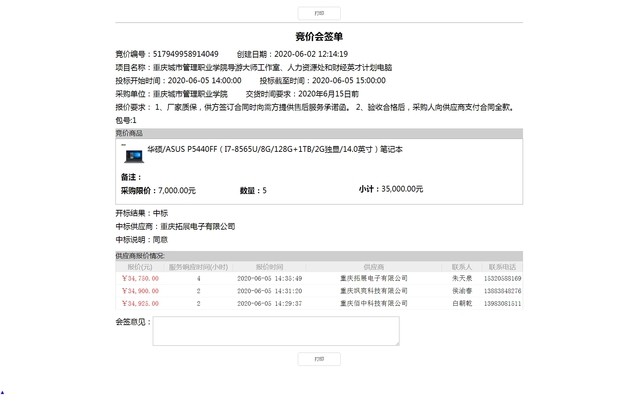Click the 联系人 column header
The width and height of the screenshot is (638, 395).
(462, 267)
